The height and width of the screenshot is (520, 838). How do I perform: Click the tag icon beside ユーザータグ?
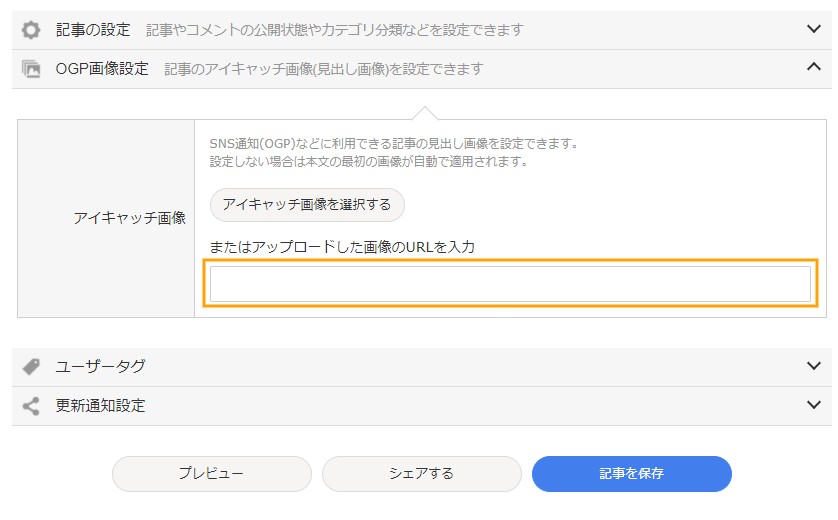point(31,367)
